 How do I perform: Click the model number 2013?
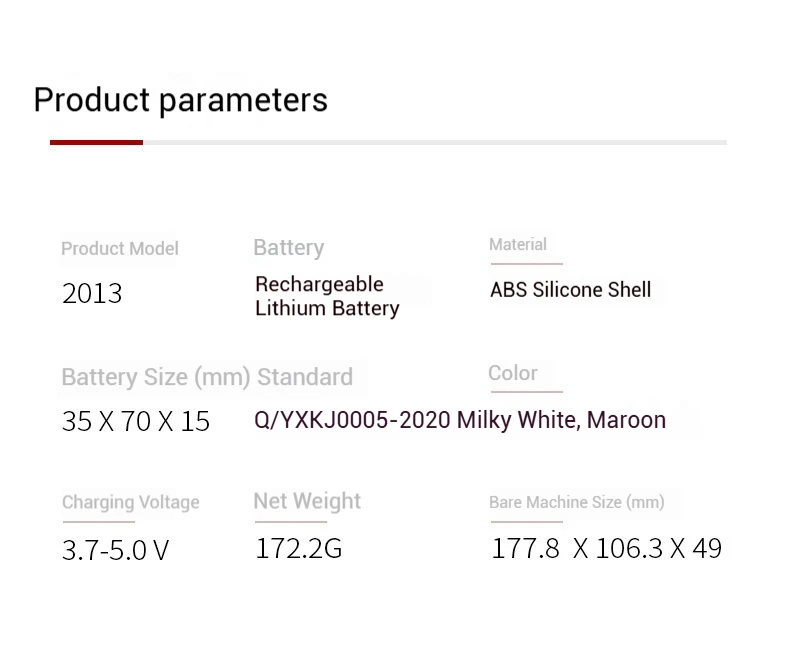tap(92, 294)
